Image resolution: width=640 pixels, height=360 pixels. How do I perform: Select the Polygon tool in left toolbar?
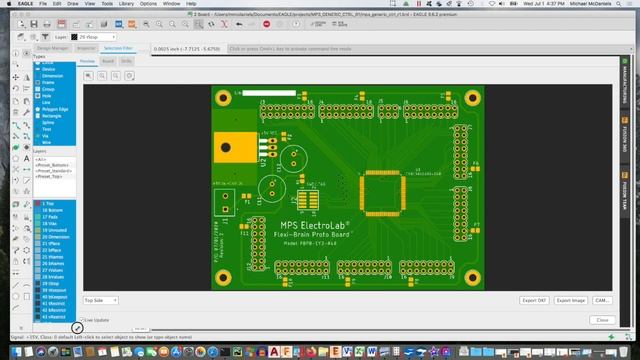[x=16, y=158]
